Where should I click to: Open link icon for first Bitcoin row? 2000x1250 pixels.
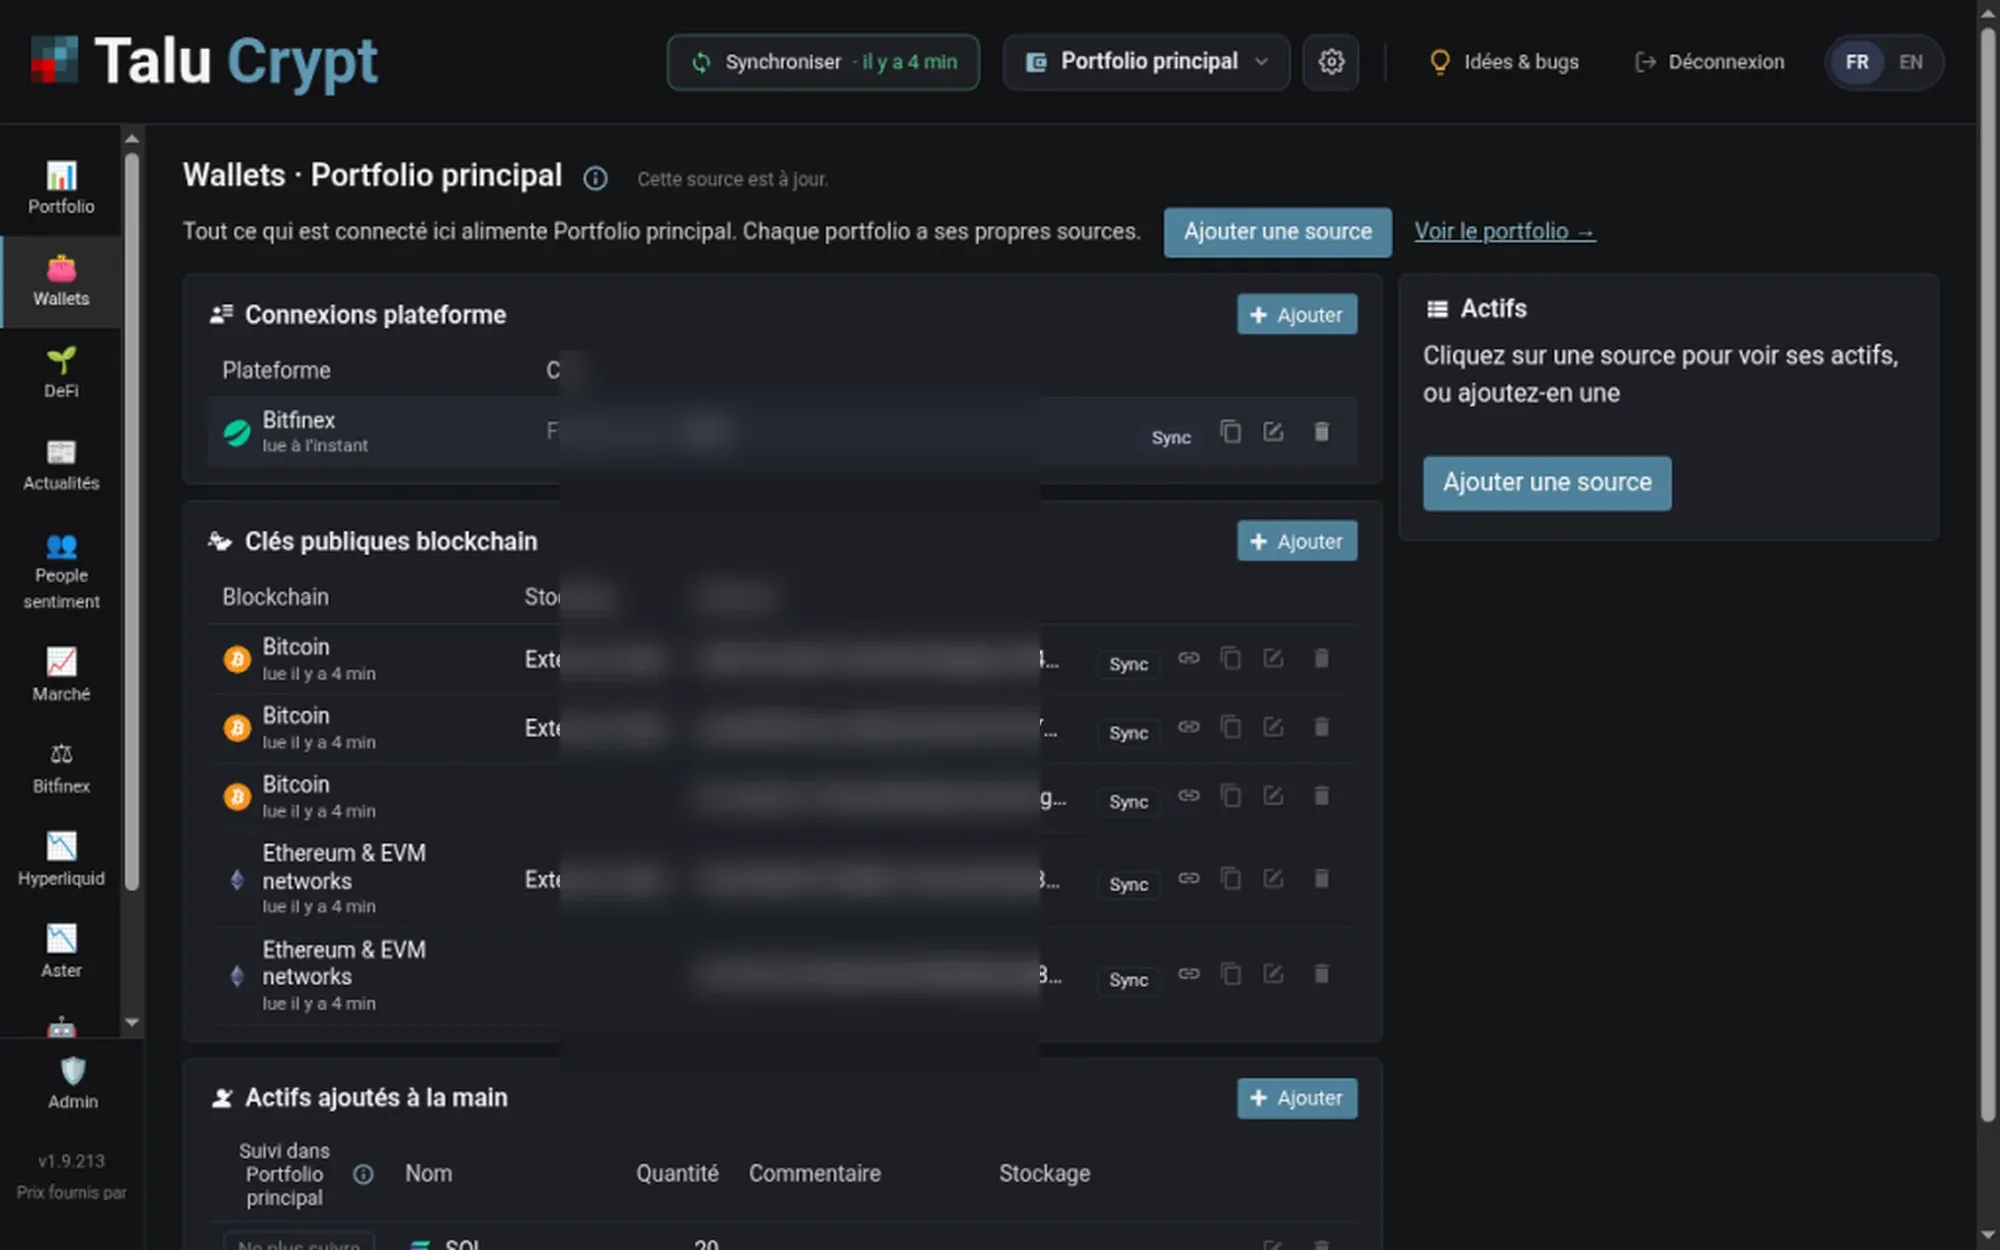click(x=1188, y=658)
